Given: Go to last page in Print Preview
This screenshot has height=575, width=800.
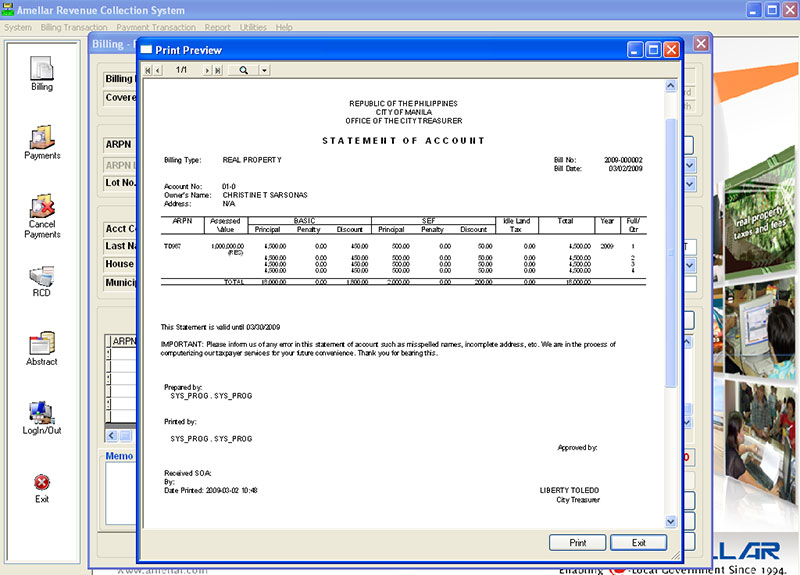Looking at the screenshot, I should 218,70.
